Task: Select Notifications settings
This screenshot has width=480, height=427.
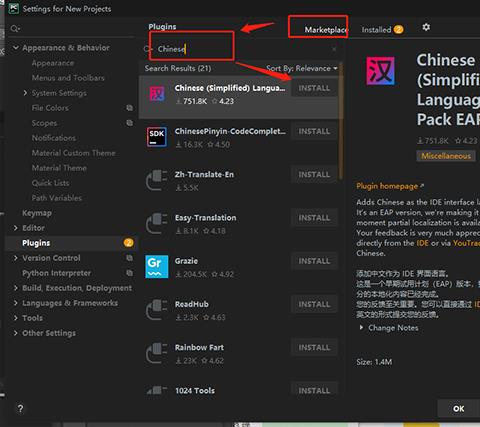Action: (54, 138)
